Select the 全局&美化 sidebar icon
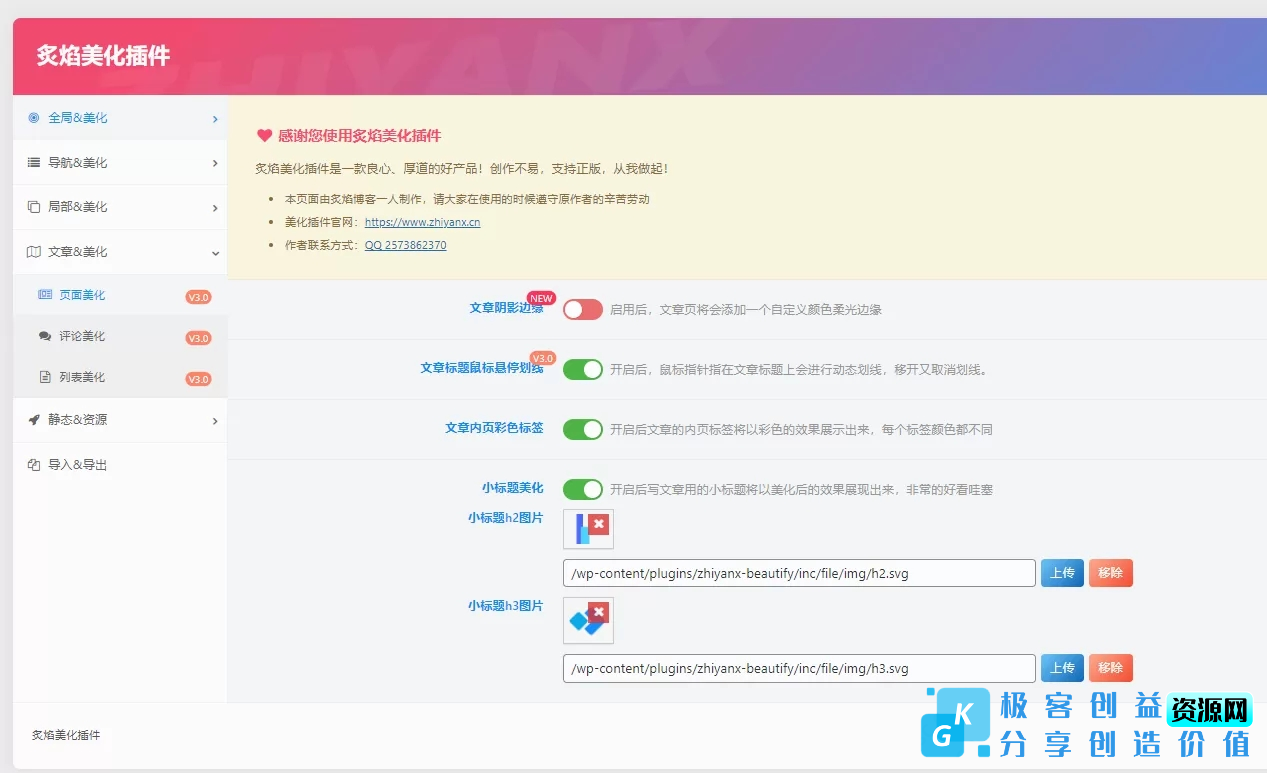The image size is (1267, 773). 33,117
